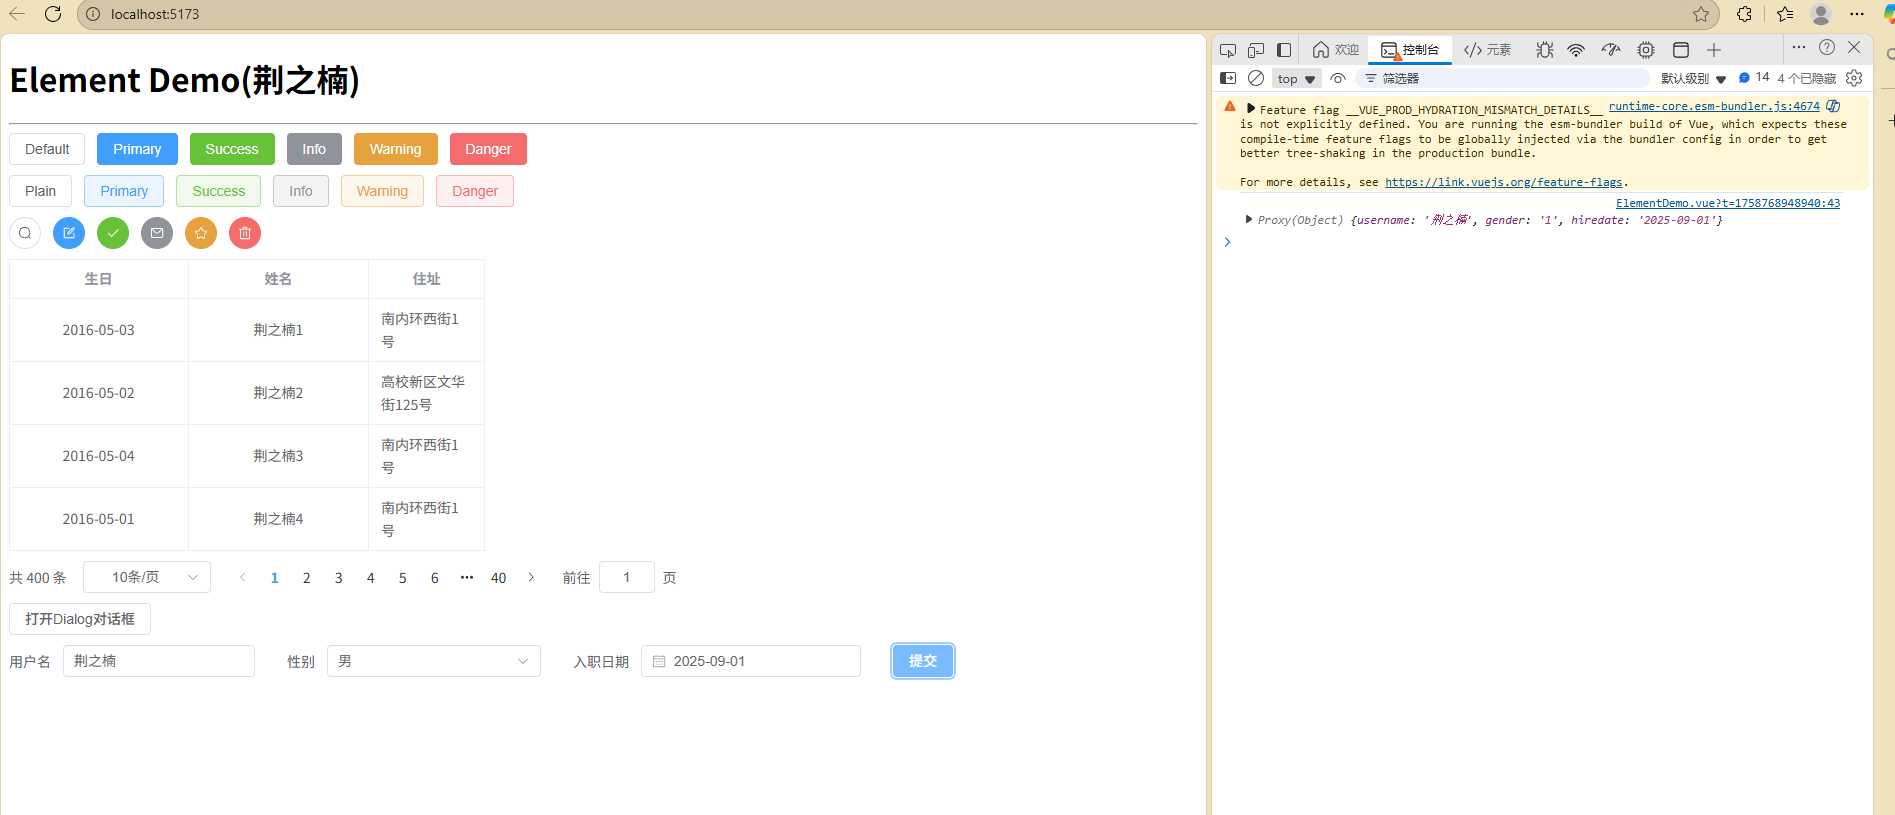Click the green checkmark circle button

[x=113, y=233]
